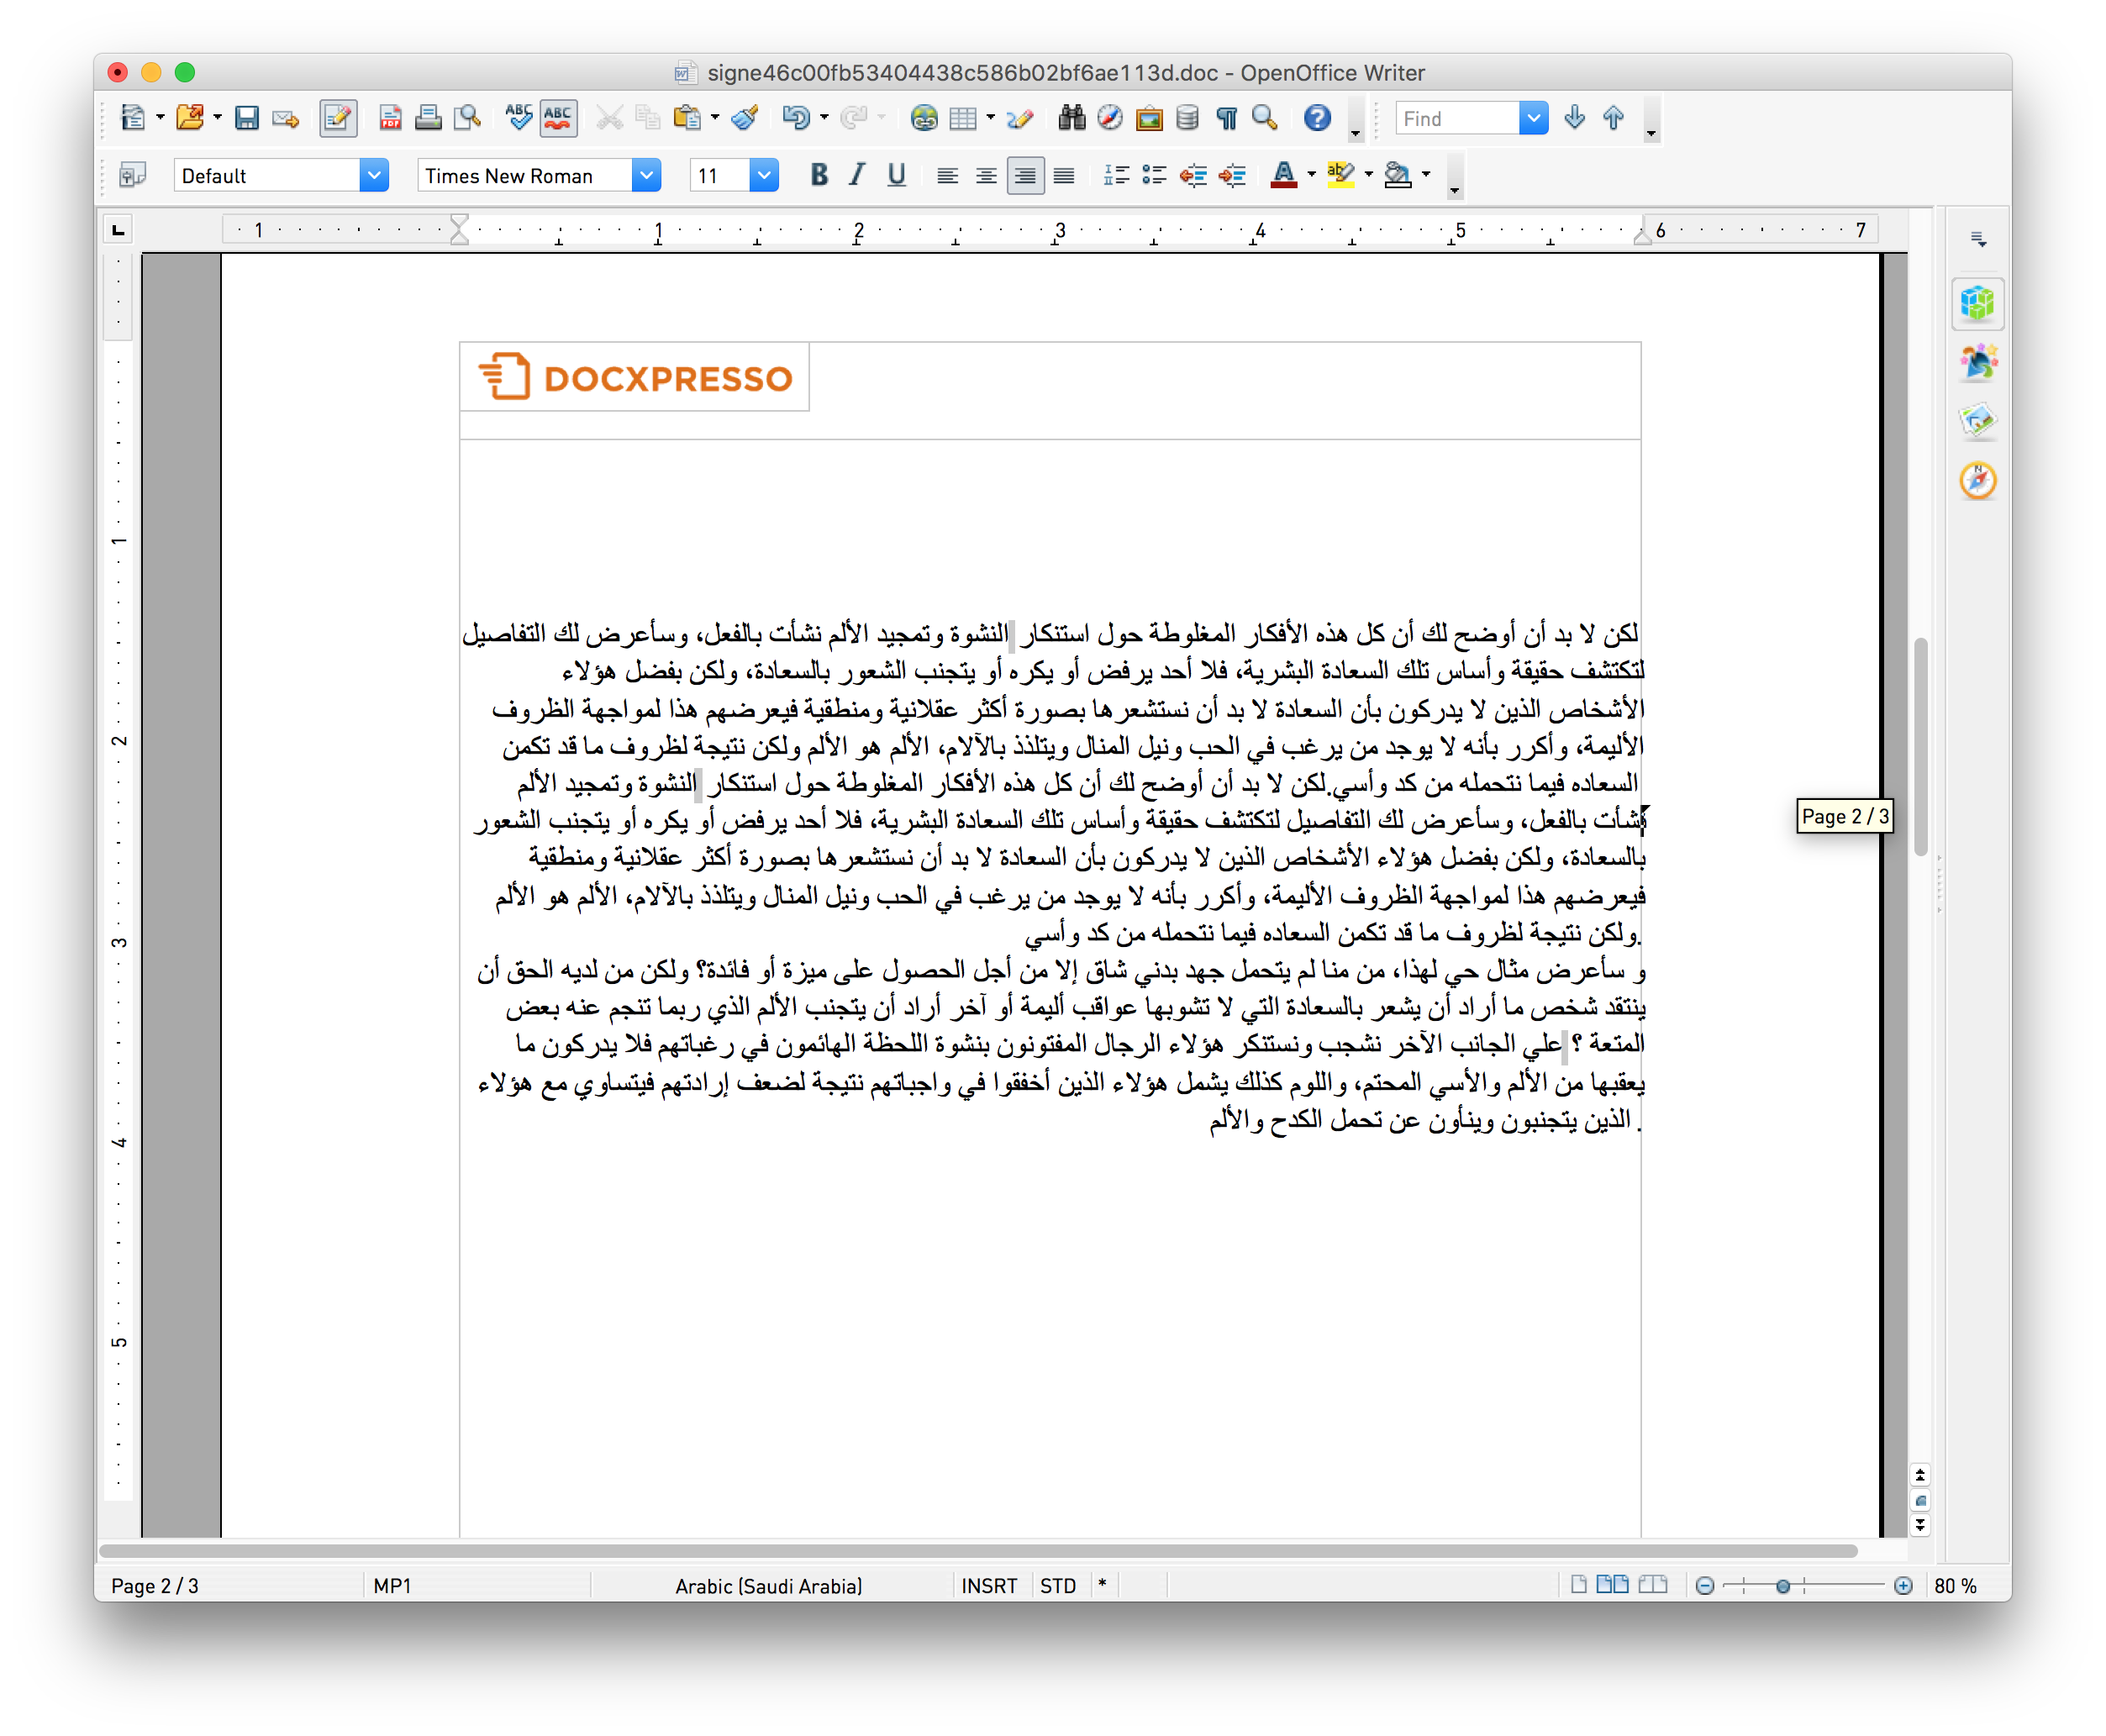This screenshot has height=1736, width=2106.
Task: Open OpenOffice Help
Action: [x=1317, y=118]
